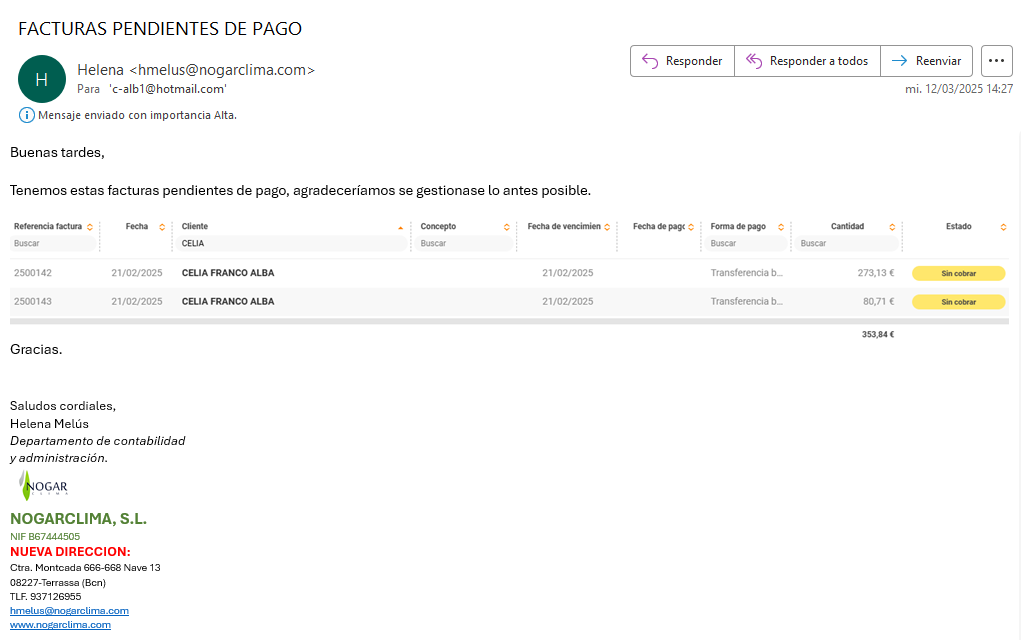
Task: Click the high importance info icon
Action: point(27,115)
